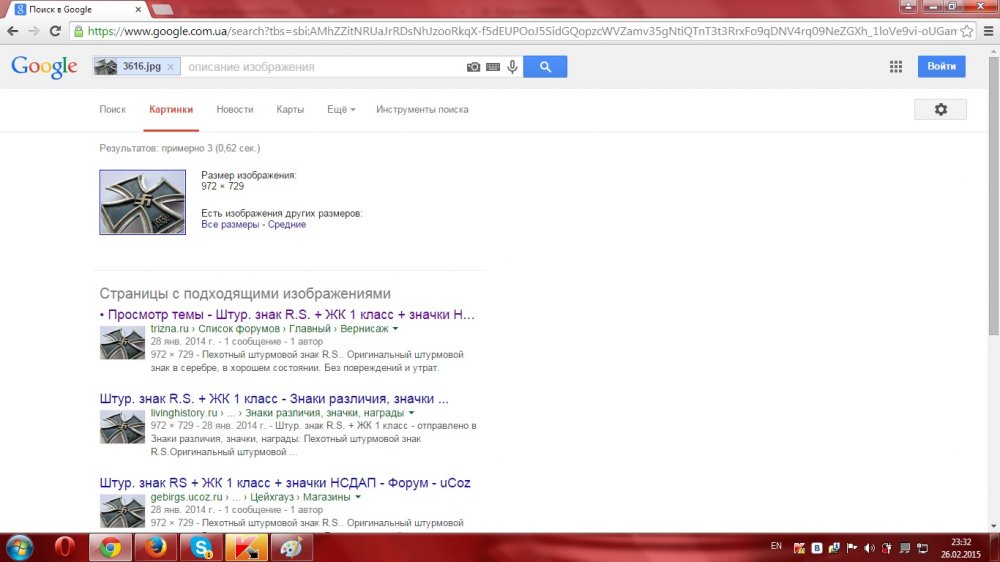Image resolution: width=1000 pixels, height=562 pixels.
Task: Open the K arrow taskbar application
Action: pyautogui.click(x=246, y=548)
